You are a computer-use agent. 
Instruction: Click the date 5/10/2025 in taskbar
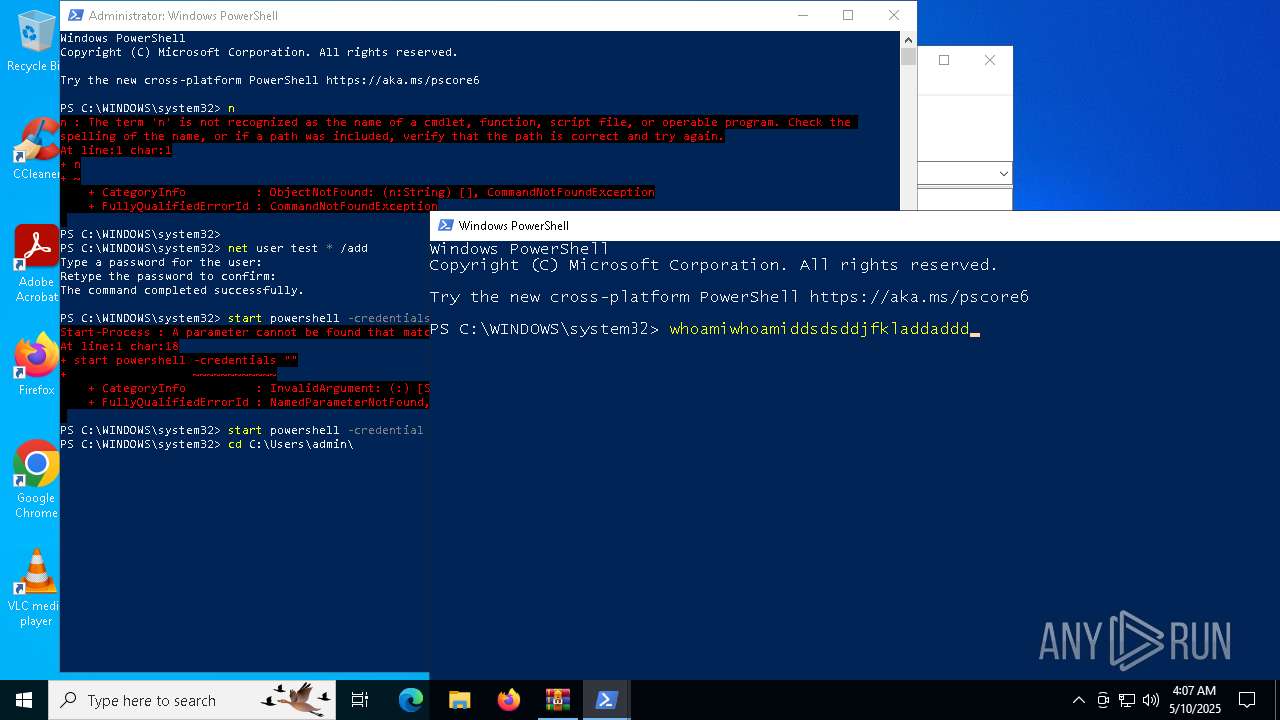point(1195,709)
